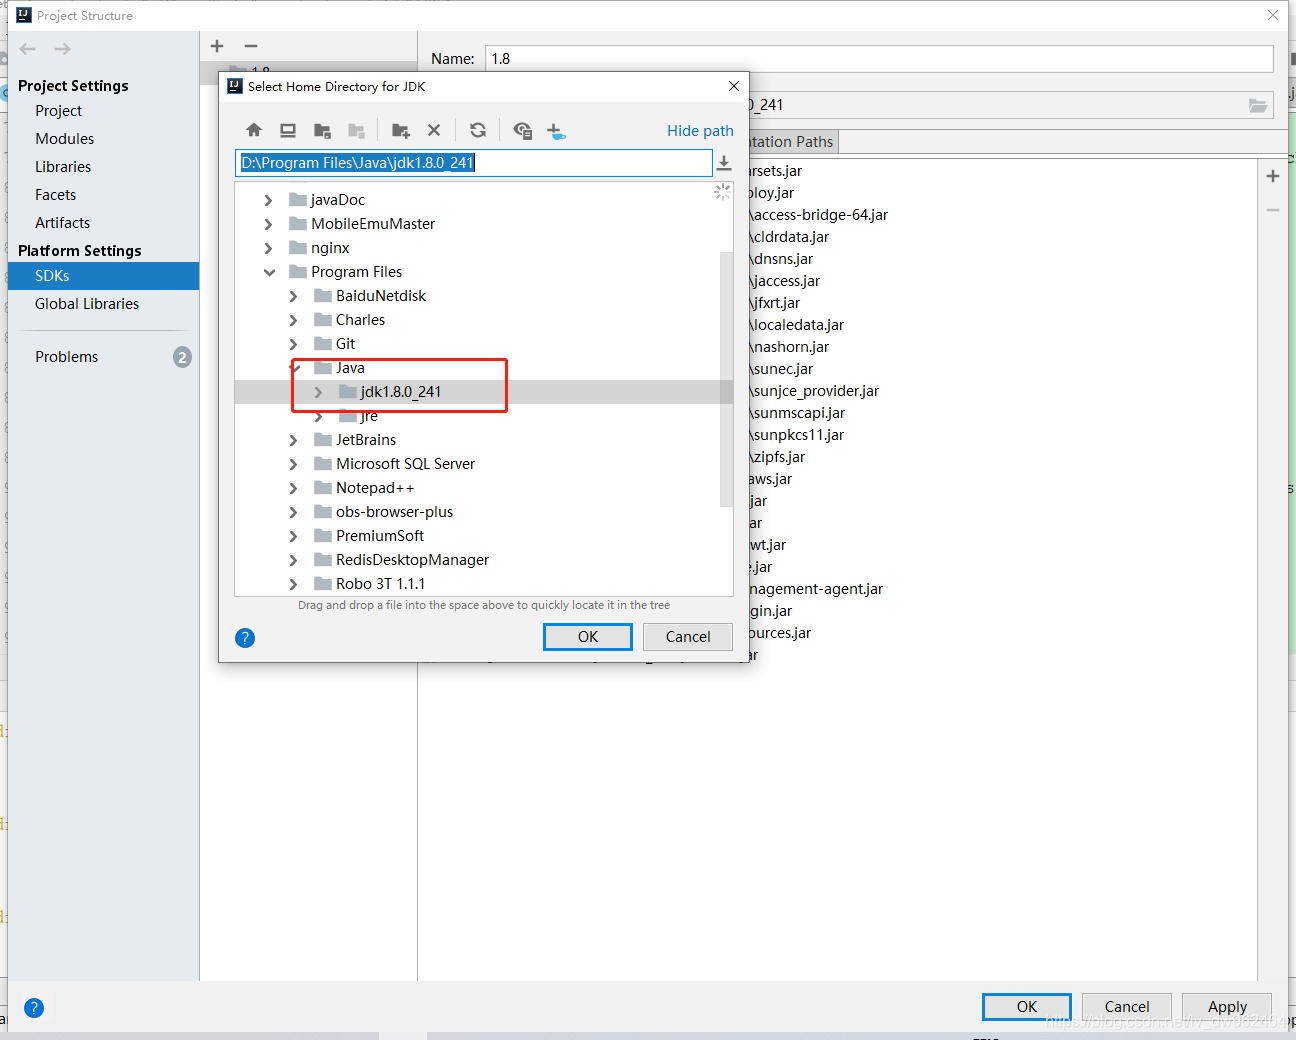Browse JDK home path folder icon

[1258, 105]
